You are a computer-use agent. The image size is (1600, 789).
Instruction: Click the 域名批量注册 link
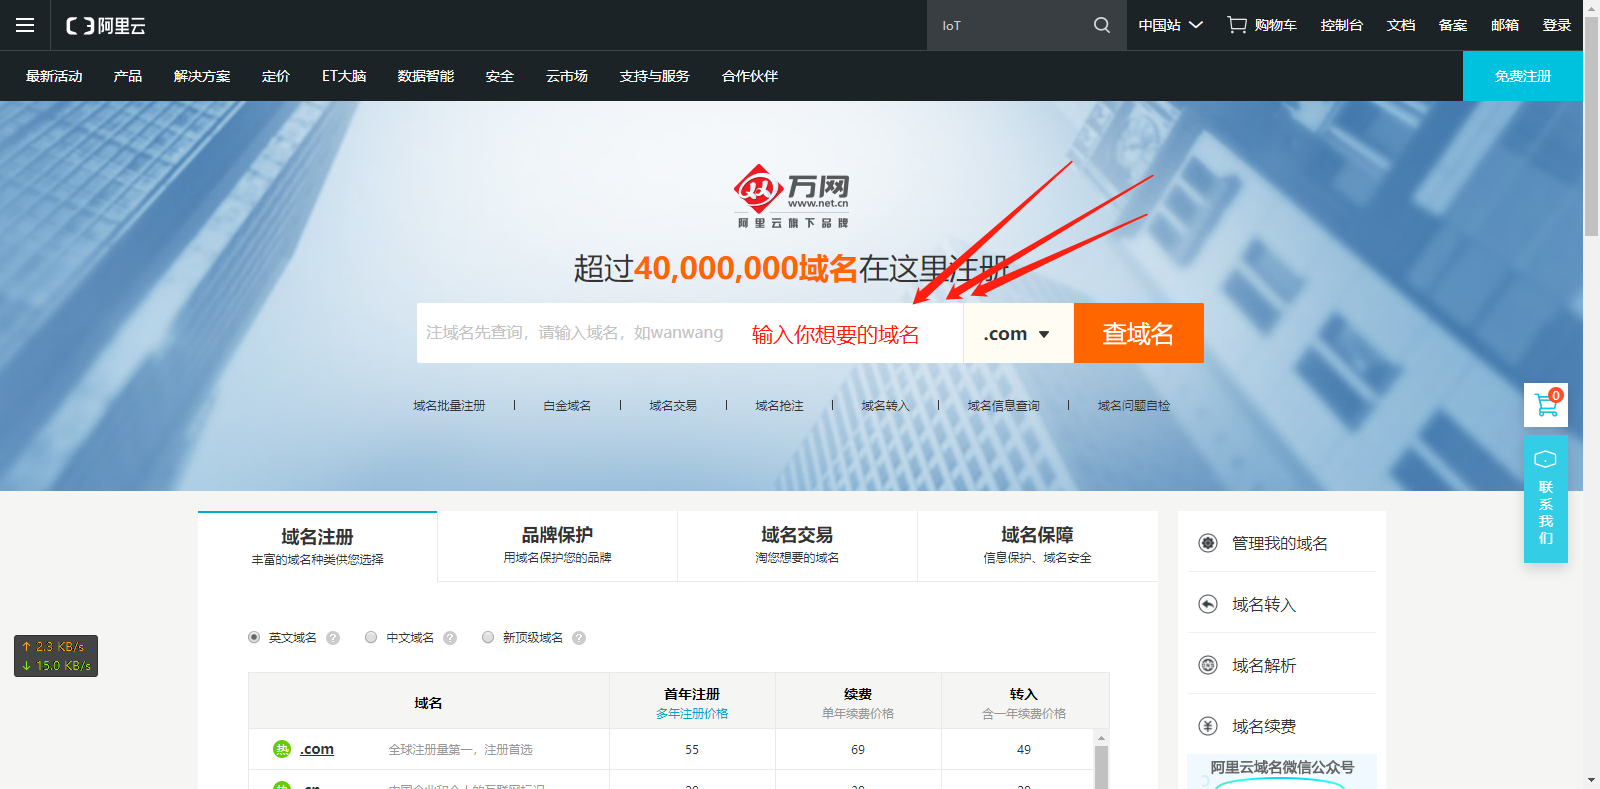tap(449, 406)
